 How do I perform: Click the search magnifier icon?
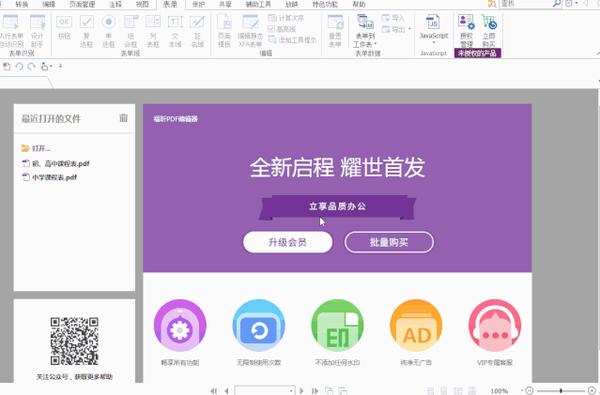pos(557,3)
